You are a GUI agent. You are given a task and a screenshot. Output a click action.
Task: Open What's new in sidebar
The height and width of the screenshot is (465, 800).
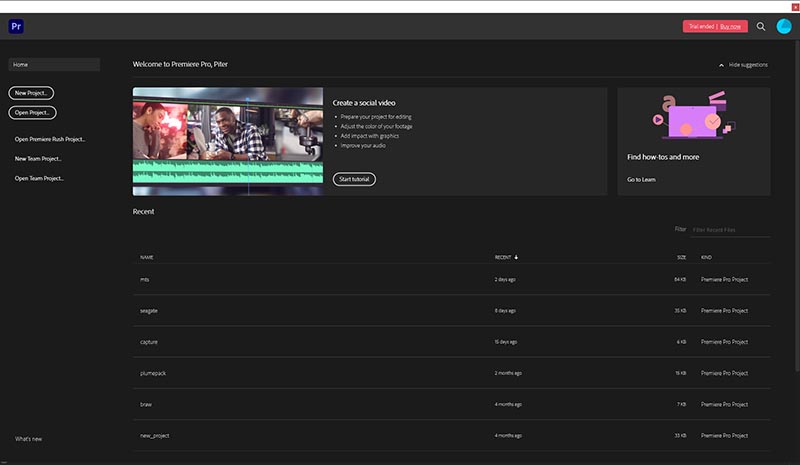[28, 439]
